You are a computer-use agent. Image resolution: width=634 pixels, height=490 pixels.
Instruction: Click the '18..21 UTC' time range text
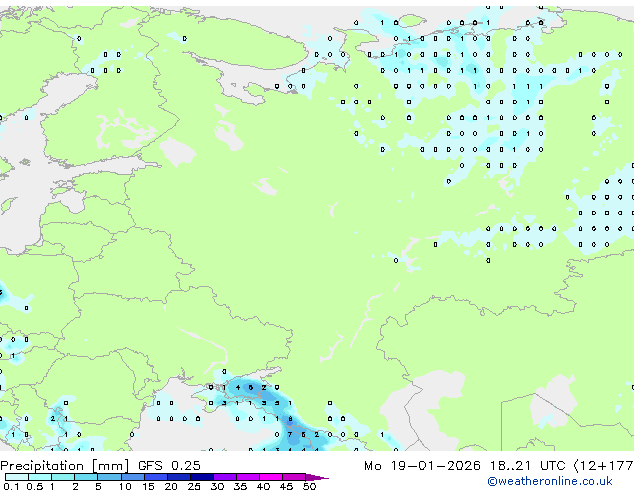pyautogui.click(x=527, y=466)
